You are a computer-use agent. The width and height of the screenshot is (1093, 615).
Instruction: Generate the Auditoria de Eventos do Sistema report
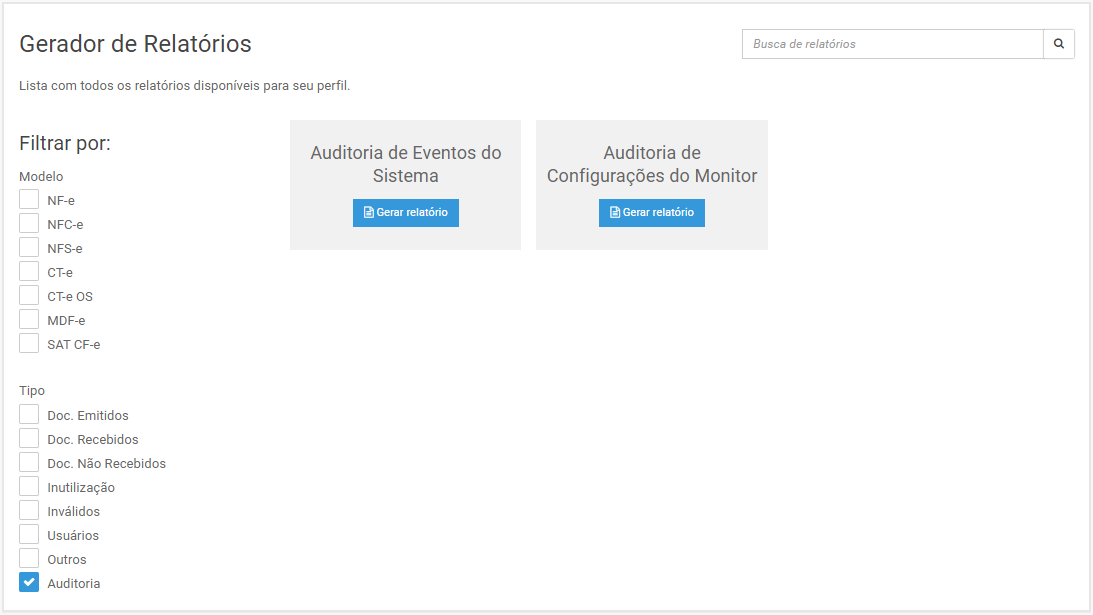pyautogui.click(x=405, y=213)
